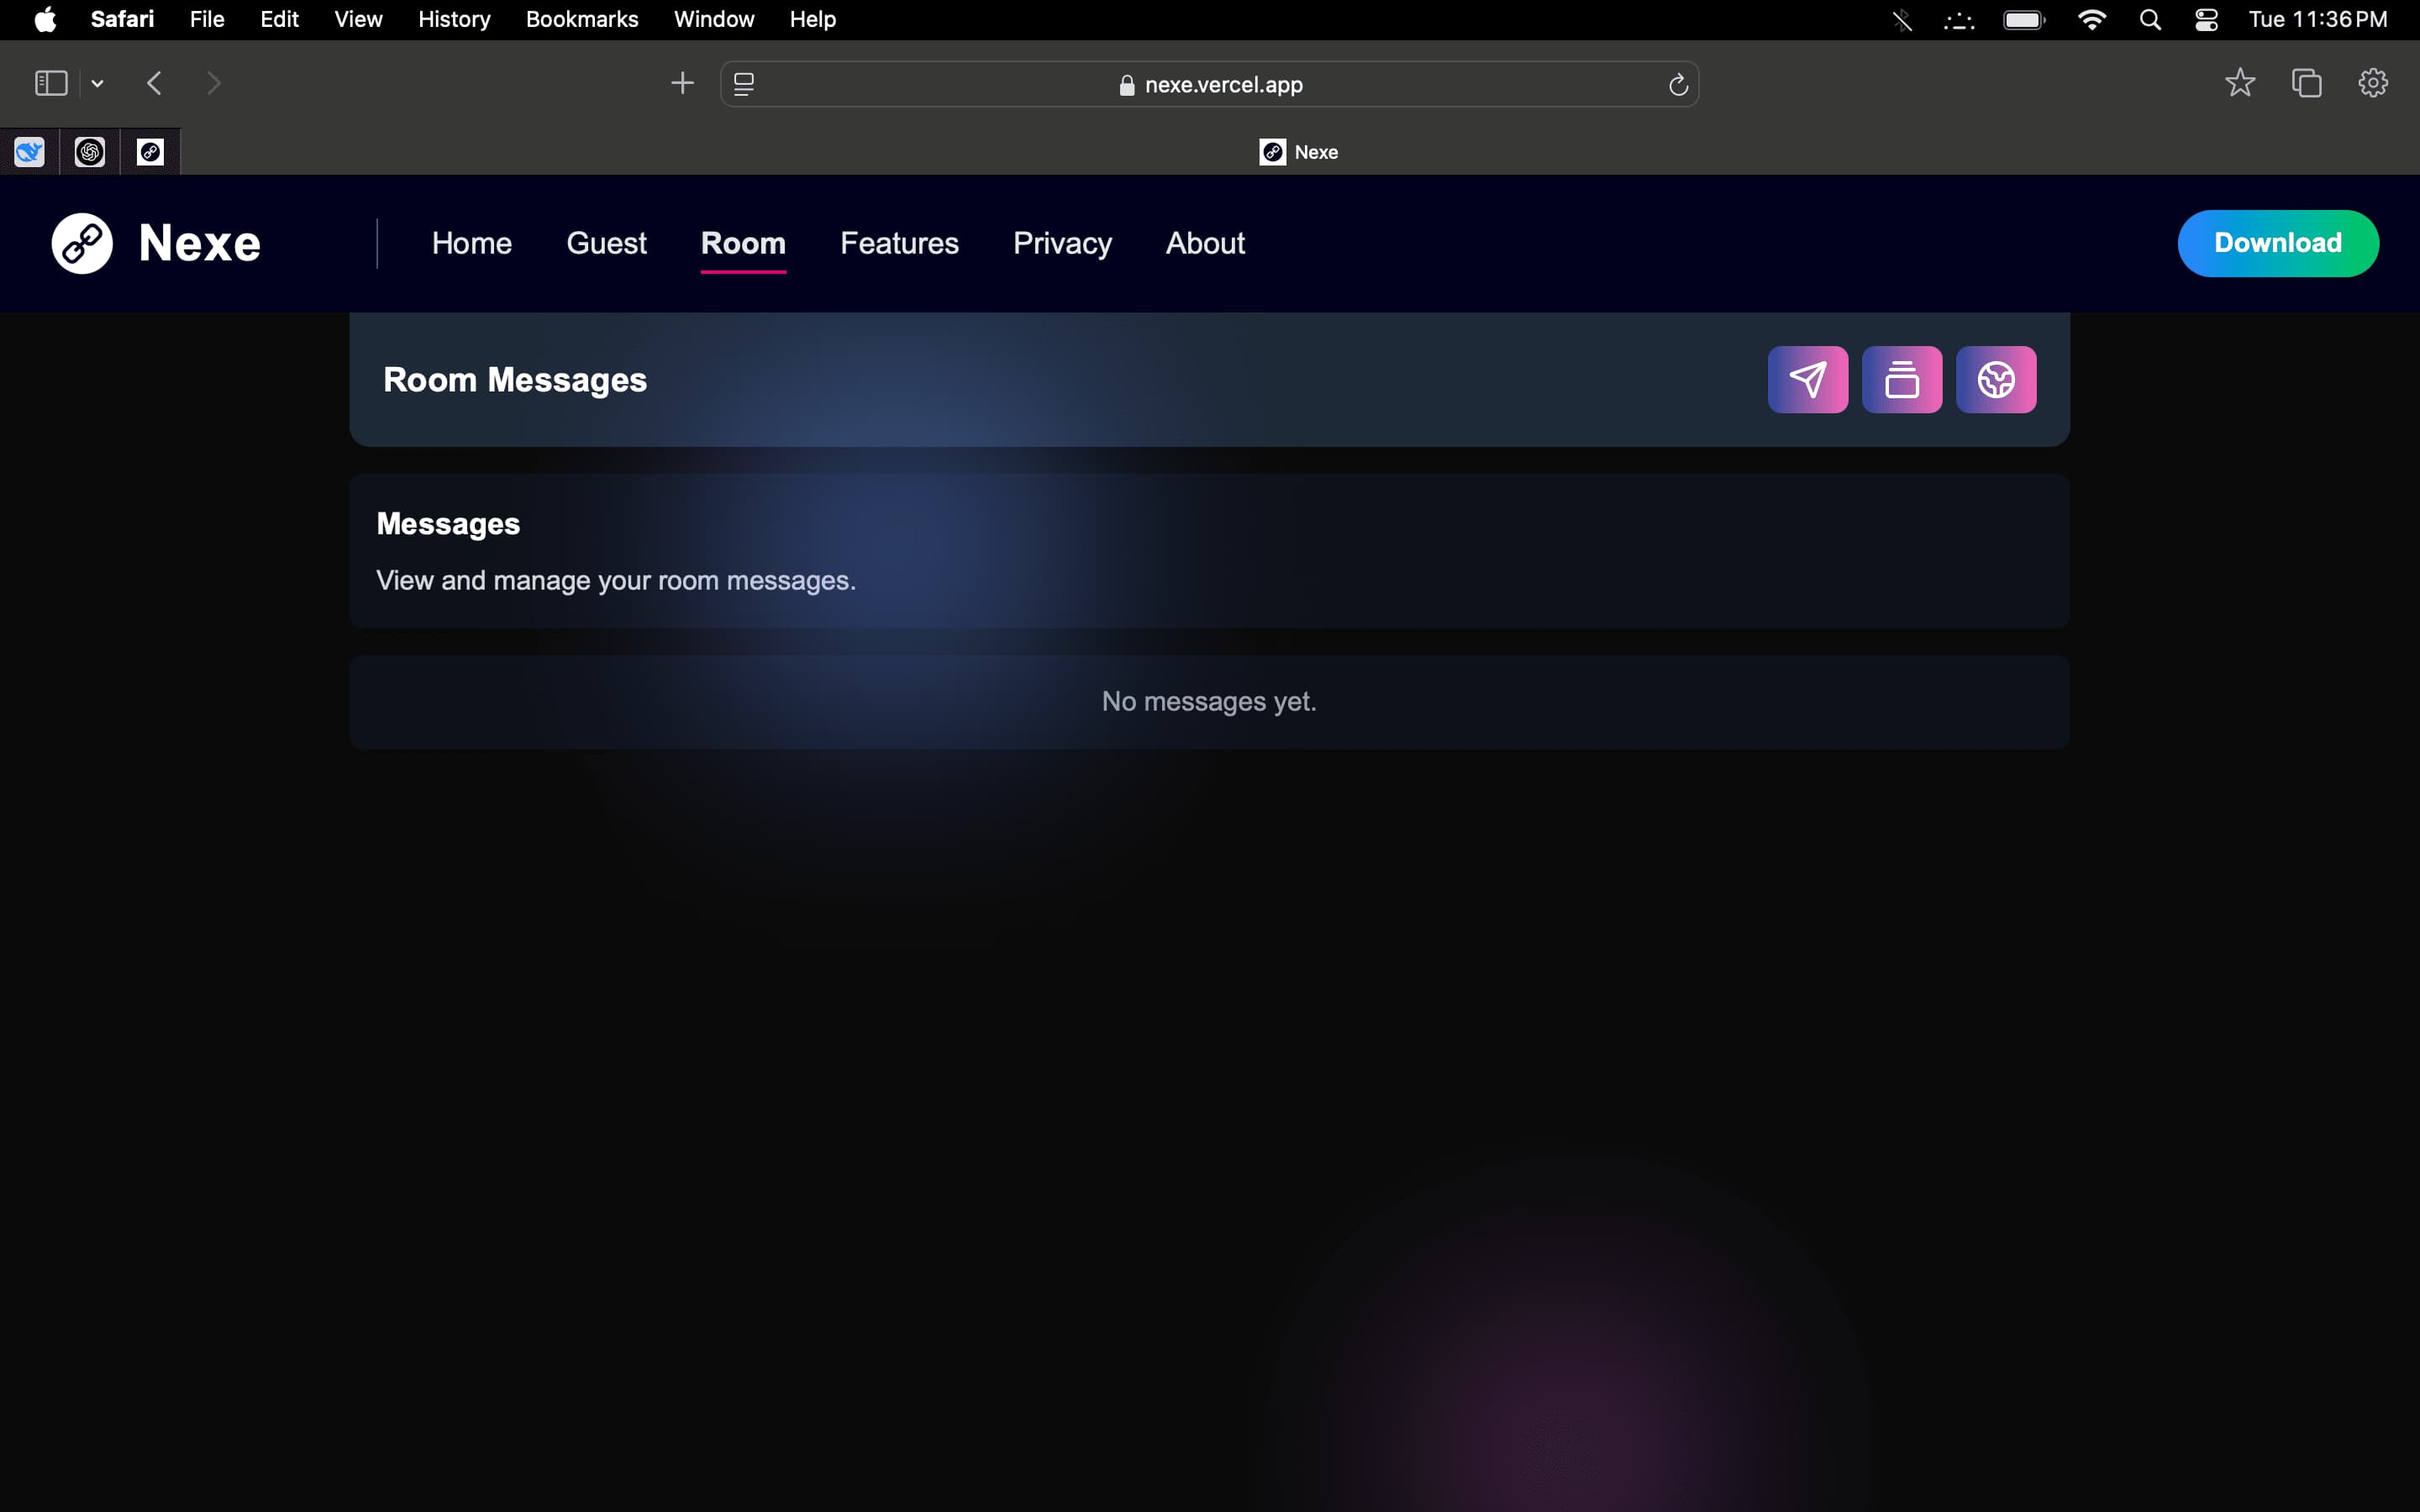The image size is (2420, 1512).
Task: Click the page reader menu icon in address bar
Action: click(x=744, y=84)
